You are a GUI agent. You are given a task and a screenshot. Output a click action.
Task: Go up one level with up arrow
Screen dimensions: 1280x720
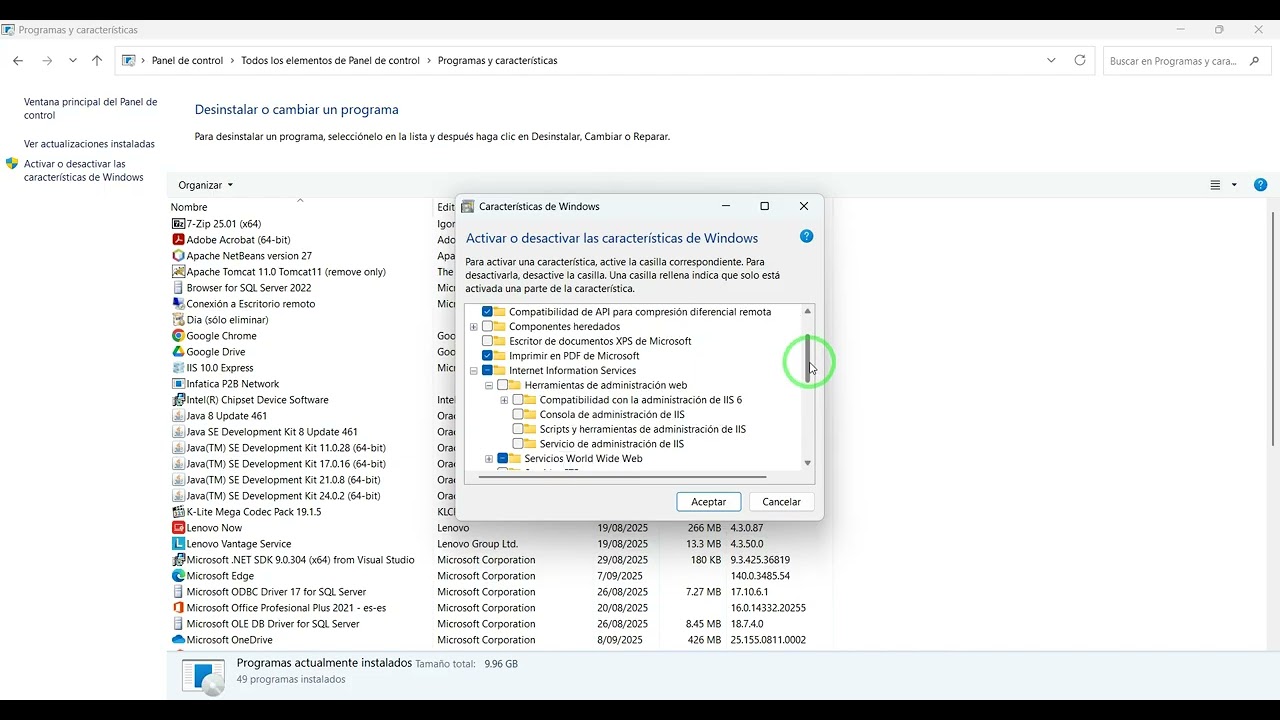click(97, 60)
